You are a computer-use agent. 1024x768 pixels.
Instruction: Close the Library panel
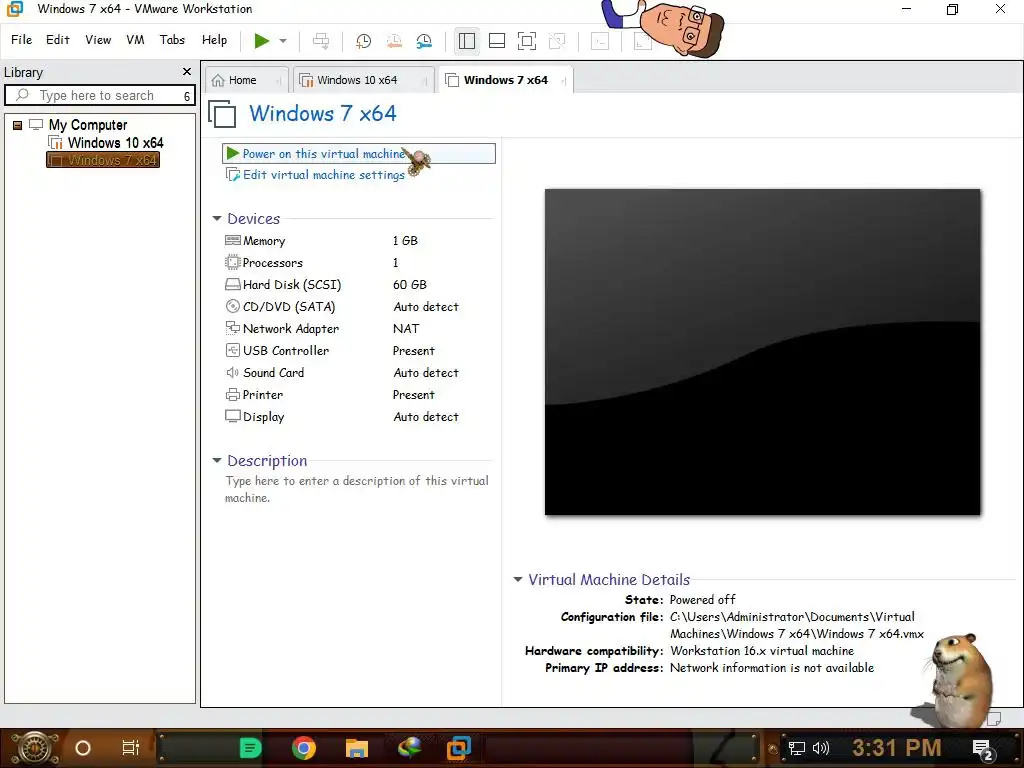(x=187, y=72)
